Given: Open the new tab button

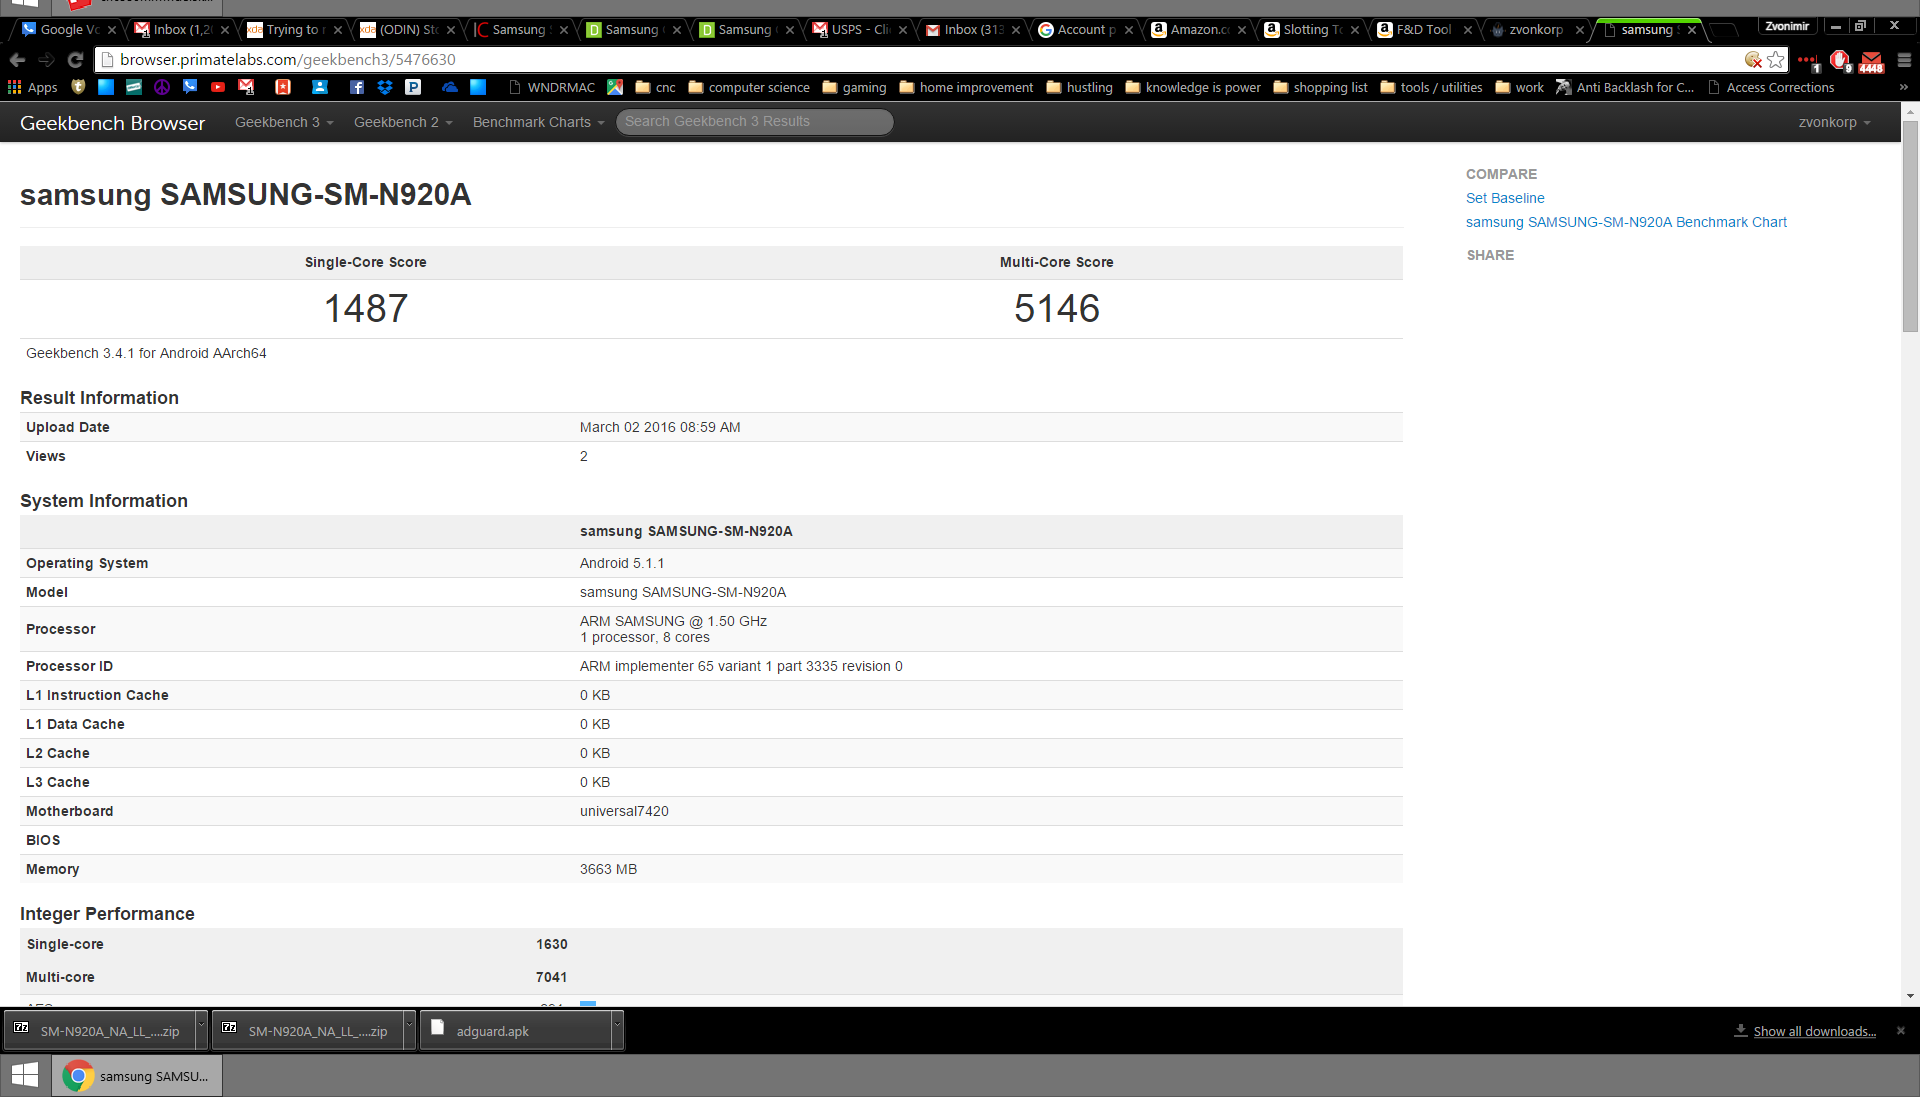Looking at the screenshot, I should [1724, 31].
